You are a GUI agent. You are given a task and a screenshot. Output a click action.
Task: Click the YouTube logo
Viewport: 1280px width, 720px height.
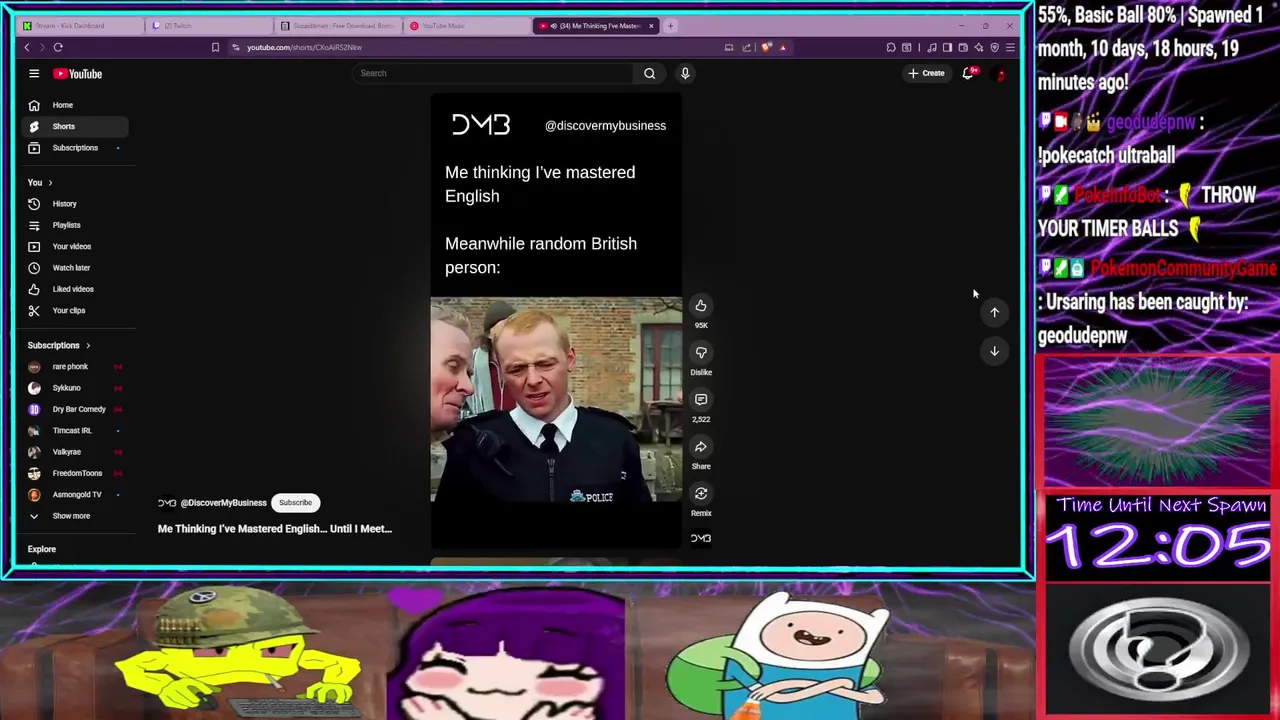pyautogui.click(x=78, y=73)
